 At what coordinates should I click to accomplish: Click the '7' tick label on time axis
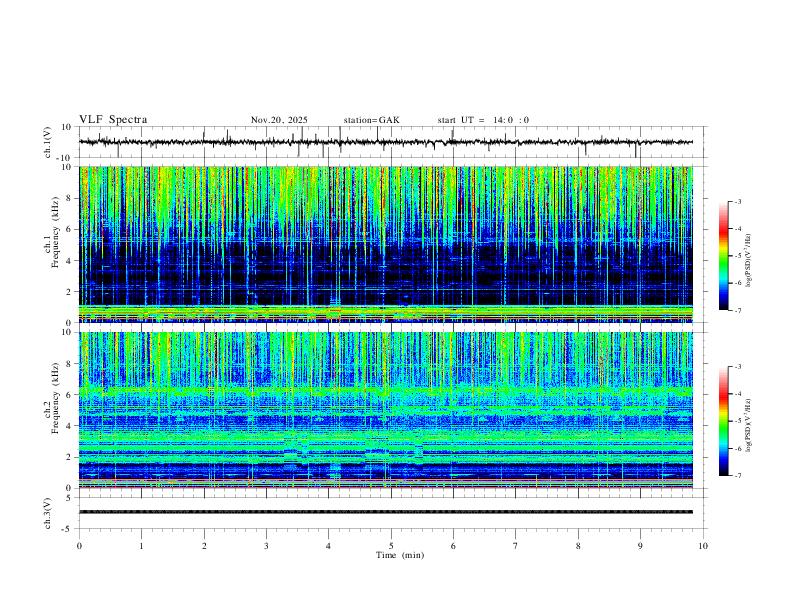(x=516, y=546)
